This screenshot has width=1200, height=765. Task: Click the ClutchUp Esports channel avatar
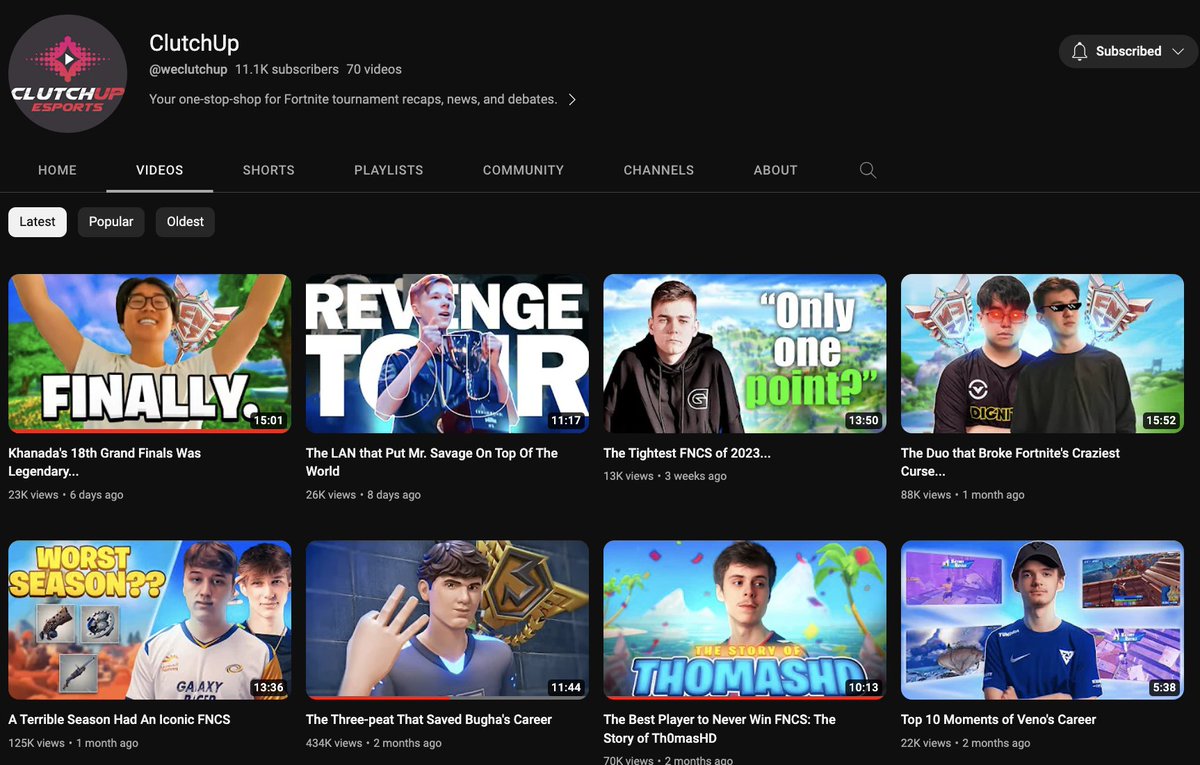[x=68, y=74]
